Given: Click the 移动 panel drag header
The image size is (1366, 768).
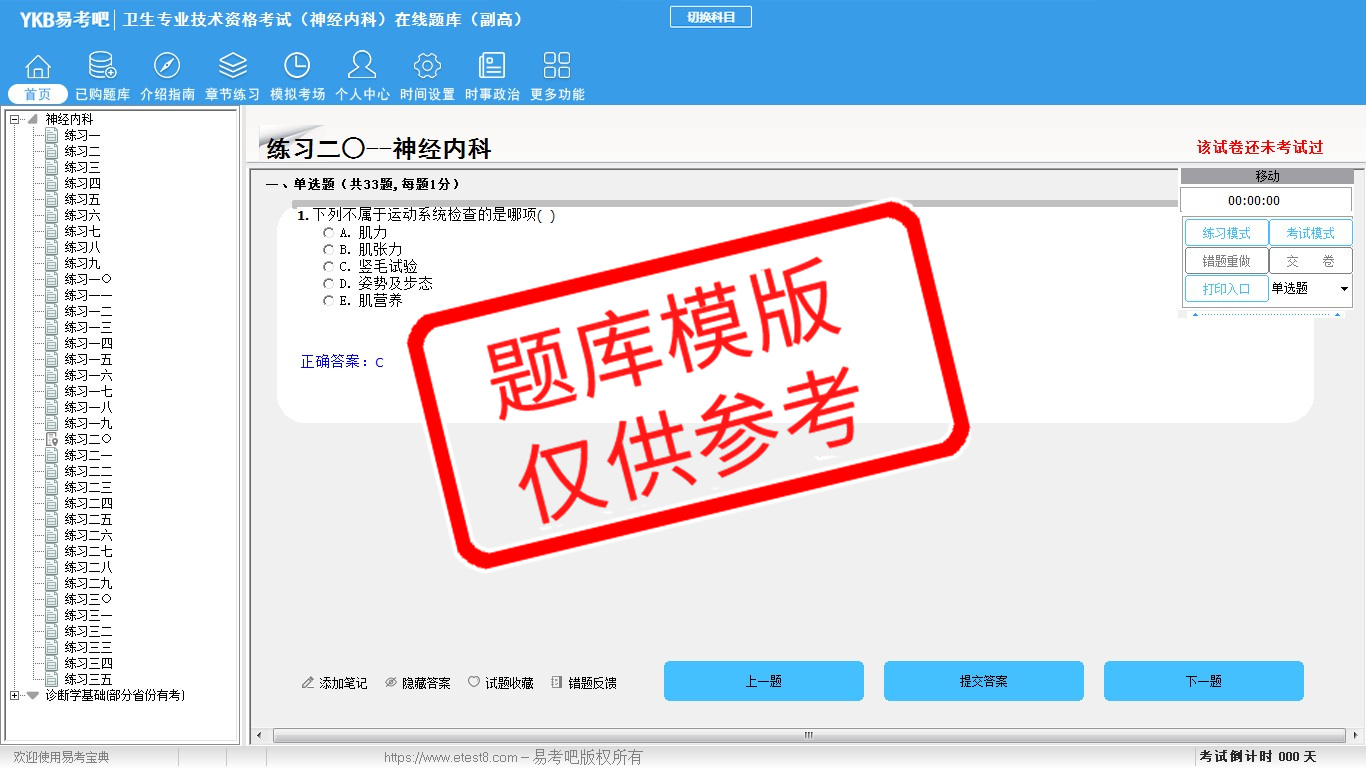Looking at the screenshot, I should click(1267, 176).
